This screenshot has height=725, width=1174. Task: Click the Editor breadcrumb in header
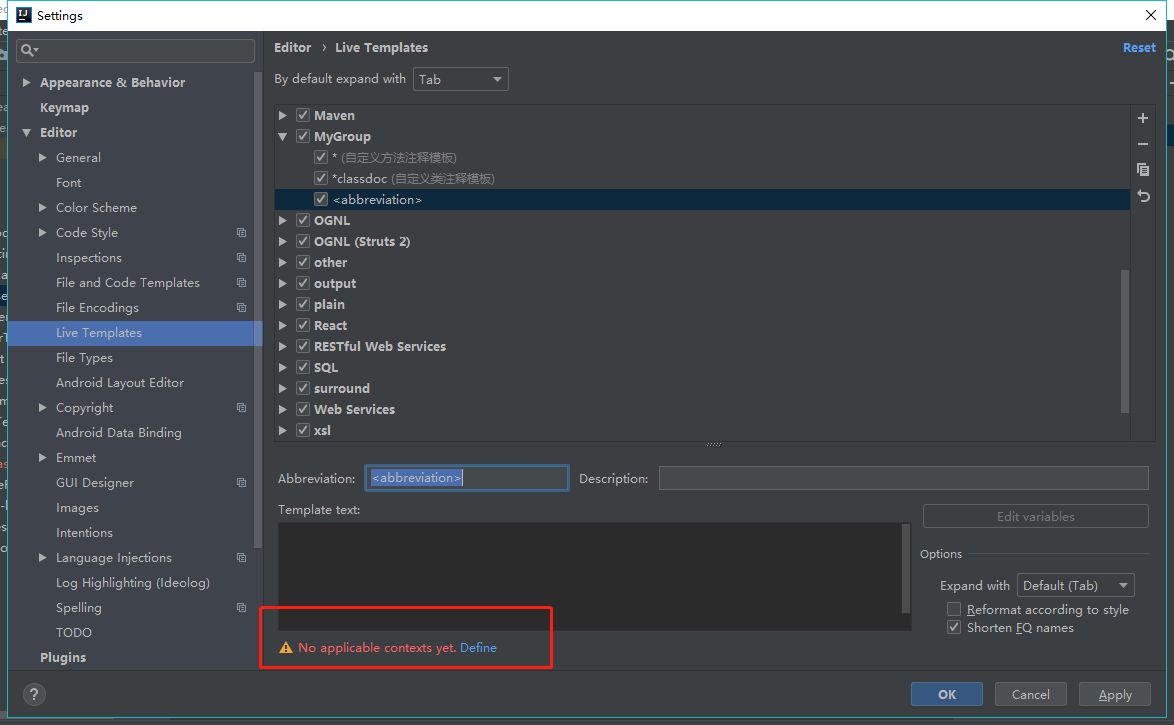293,47
